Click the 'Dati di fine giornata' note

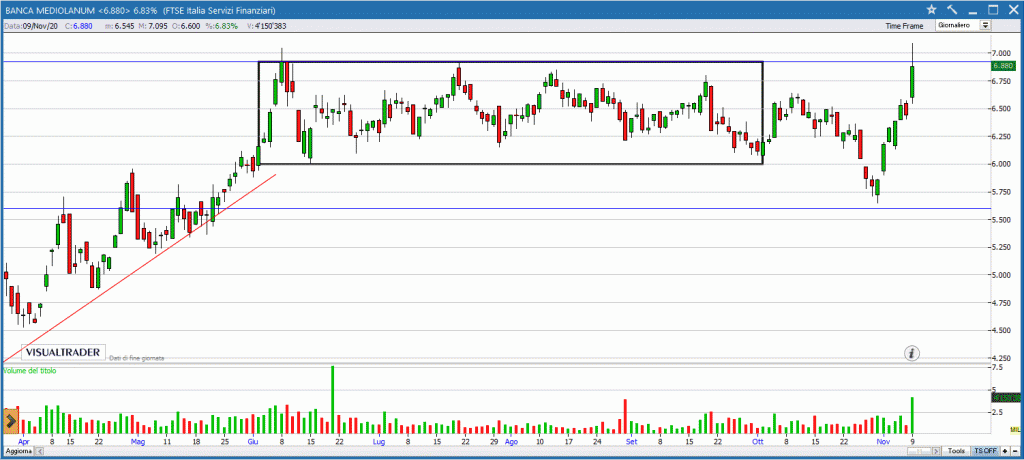[136, 358]
